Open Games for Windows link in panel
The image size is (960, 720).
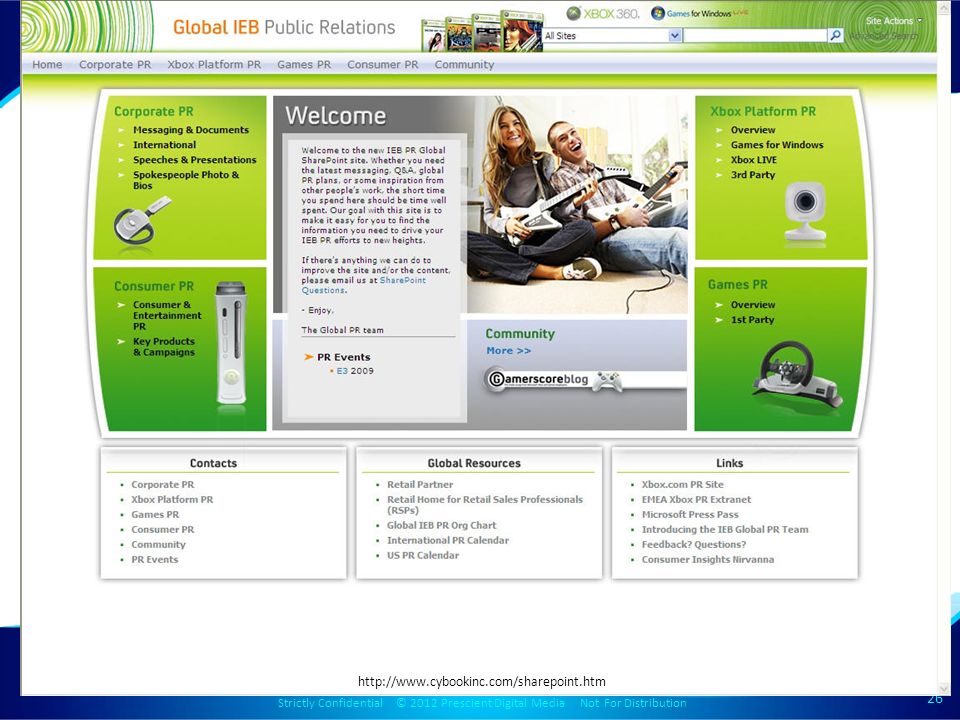pos(777,145)
